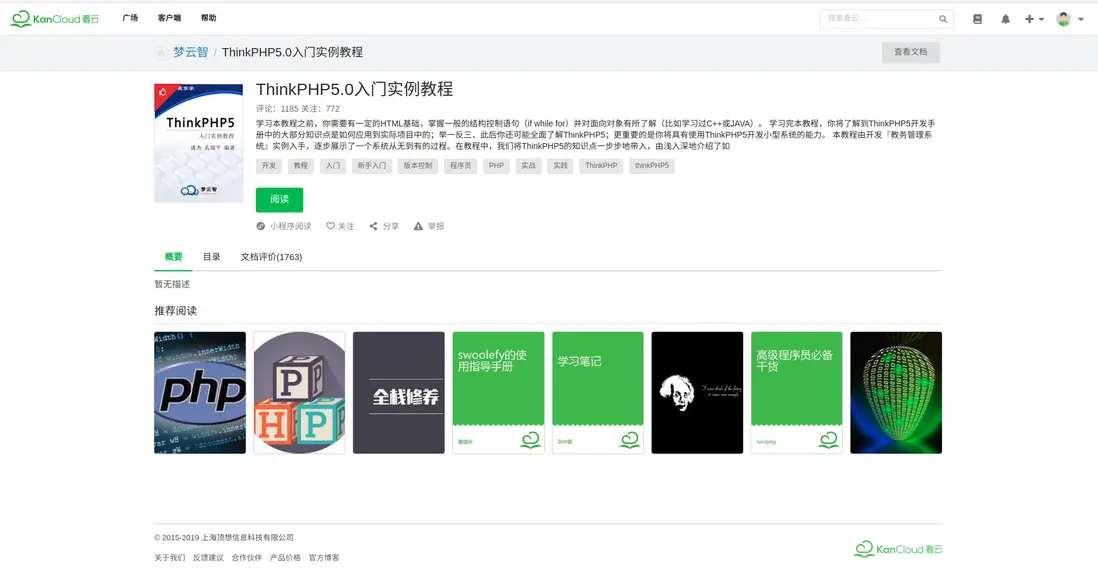Open notifications bell icon
This screenshot has height=586, width=1098.
point(1006,20)
